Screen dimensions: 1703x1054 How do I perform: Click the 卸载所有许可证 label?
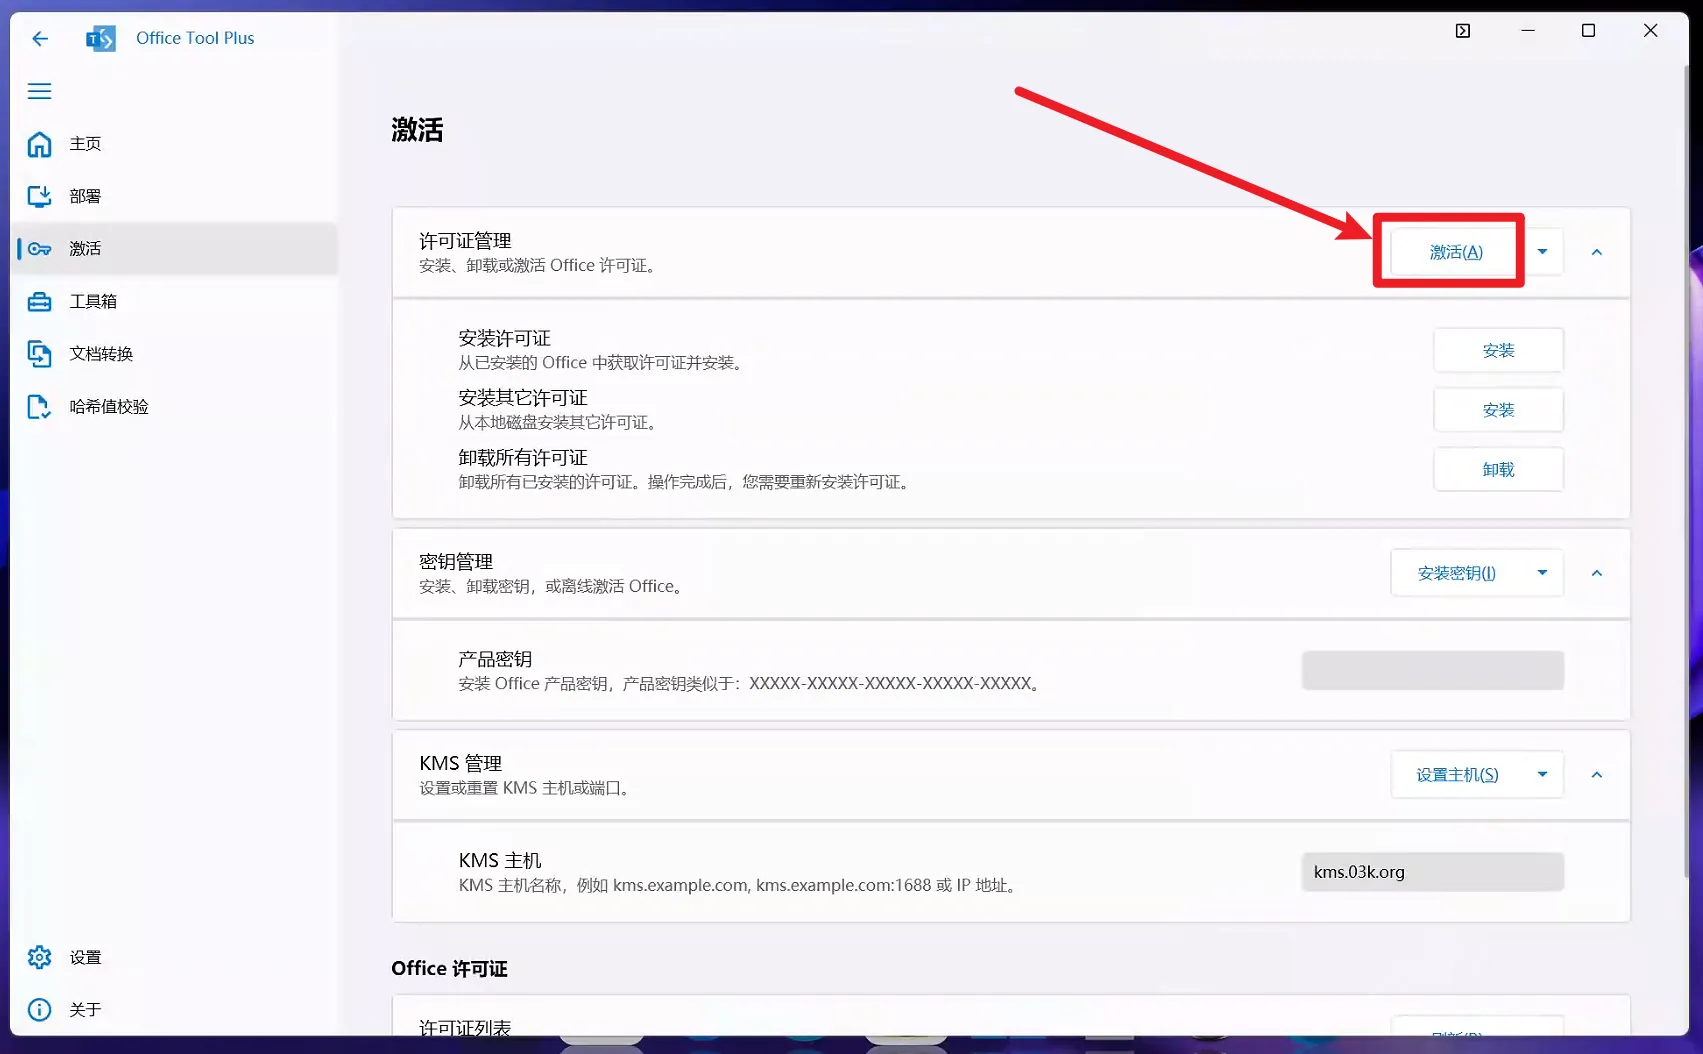tap(523, 458)
